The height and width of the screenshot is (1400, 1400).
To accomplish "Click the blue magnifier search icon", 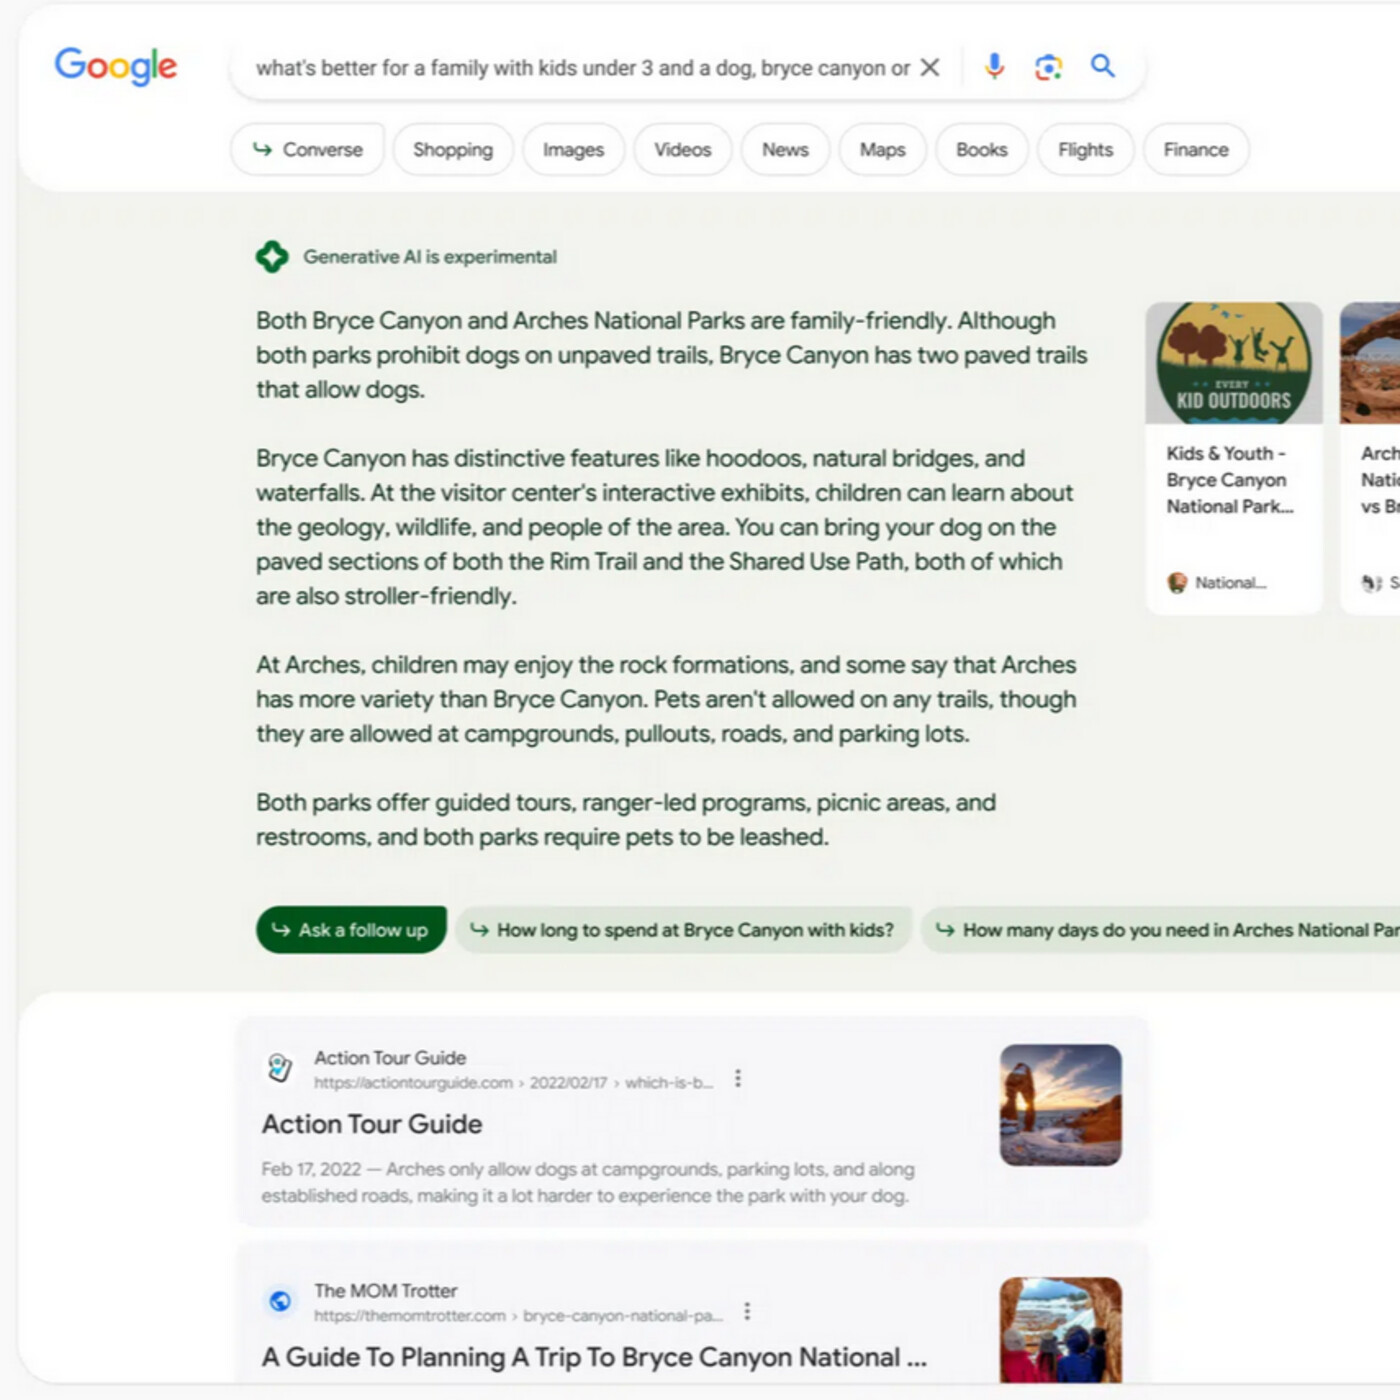I will pyautogui.click(x=1102, y=66).
